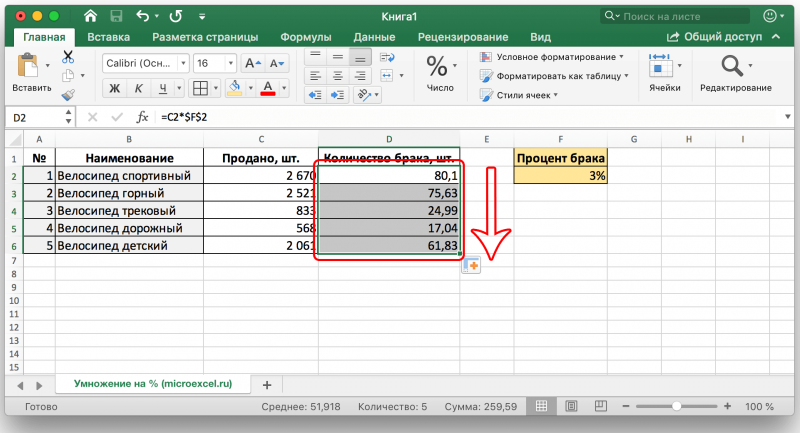Click the fx insert function button
This screenshot has height=433, width=800.
coord(142,117)
